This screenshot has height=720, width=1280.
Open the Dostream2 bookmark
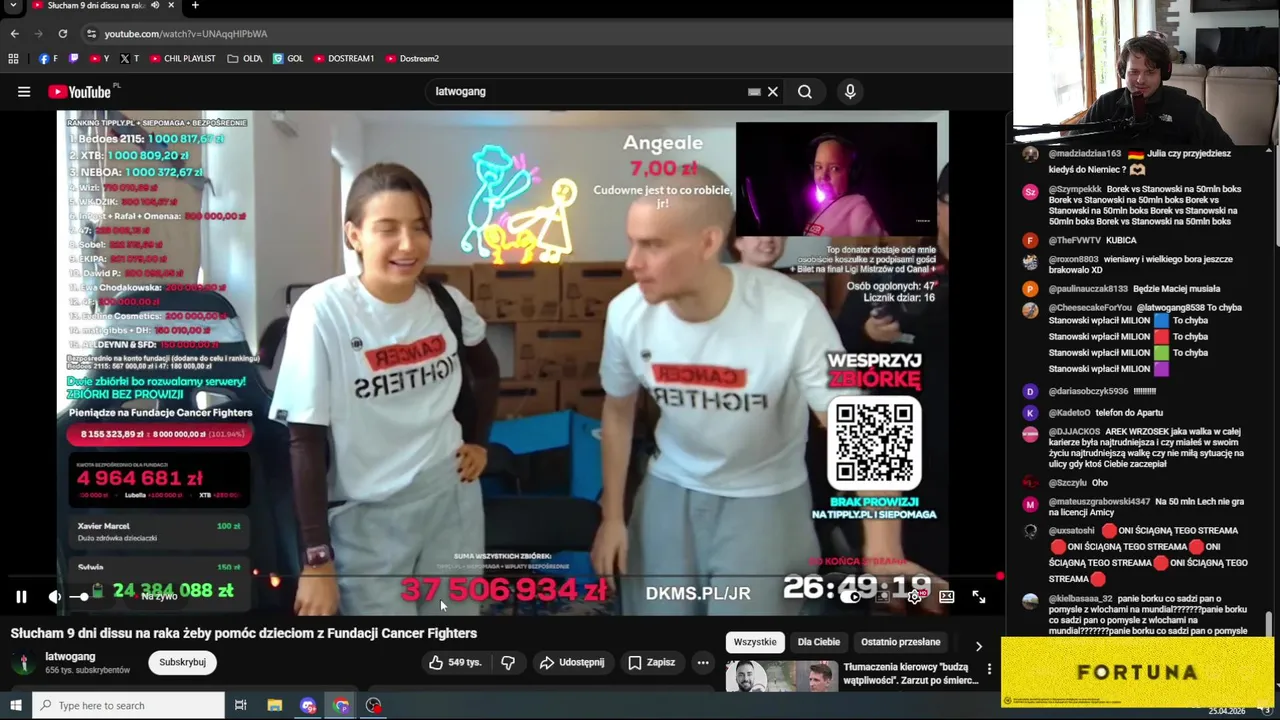(412, 59)
